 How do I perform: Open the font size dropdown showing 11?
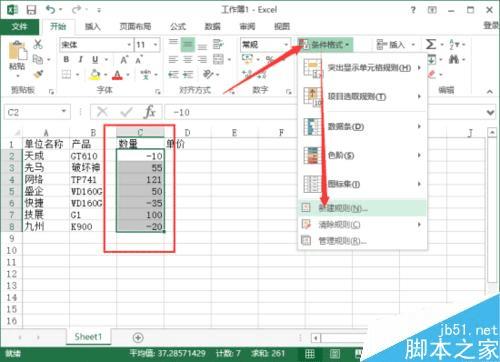click(x=155, y=45)
